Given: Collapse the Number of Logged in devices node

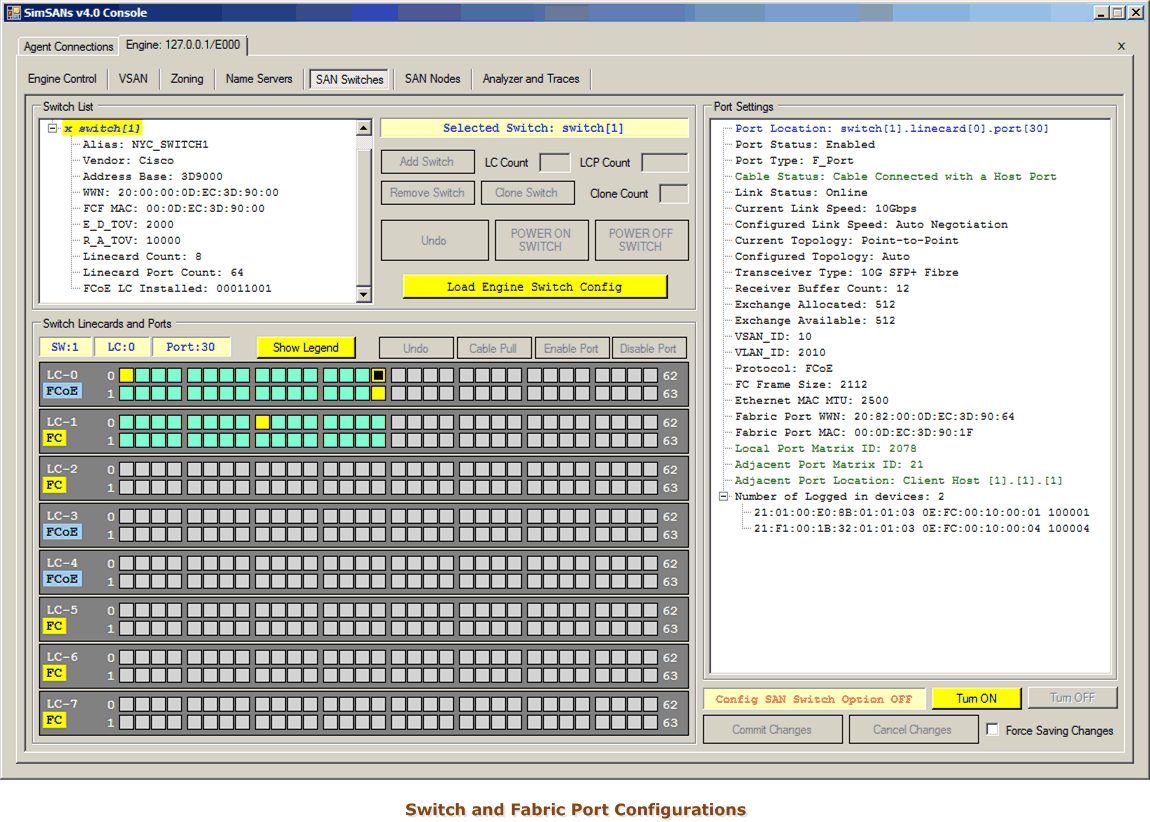Looking at the screenshot, I should (724, 496).
